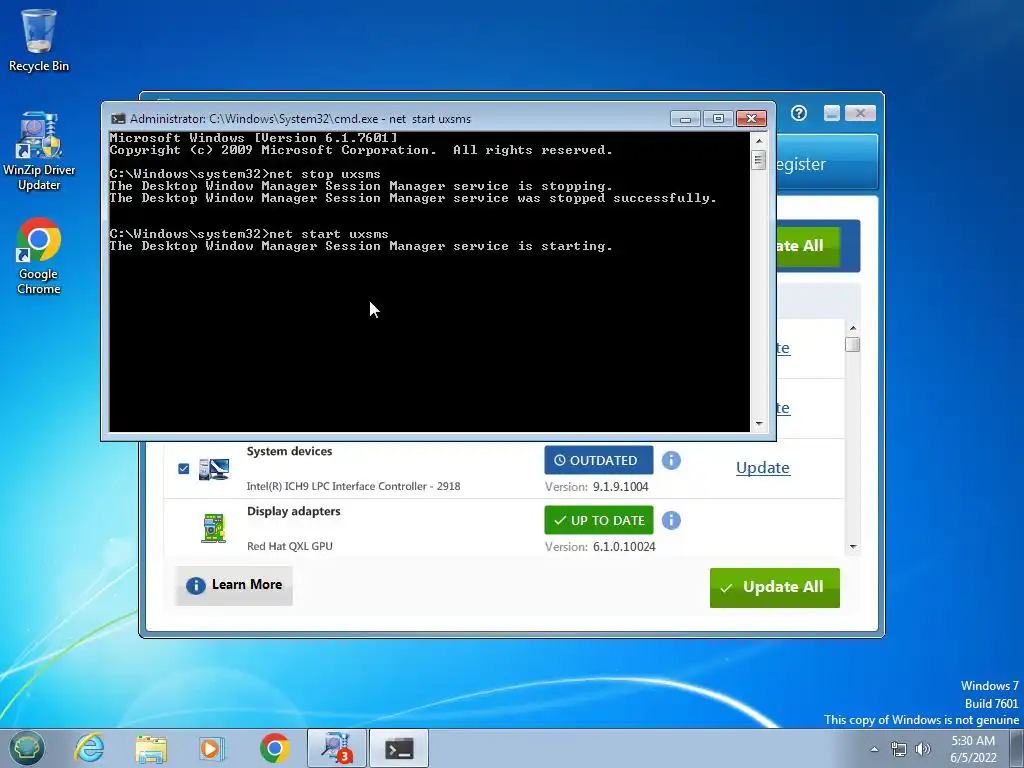Click the driver list scroll-down arrow

852,547
